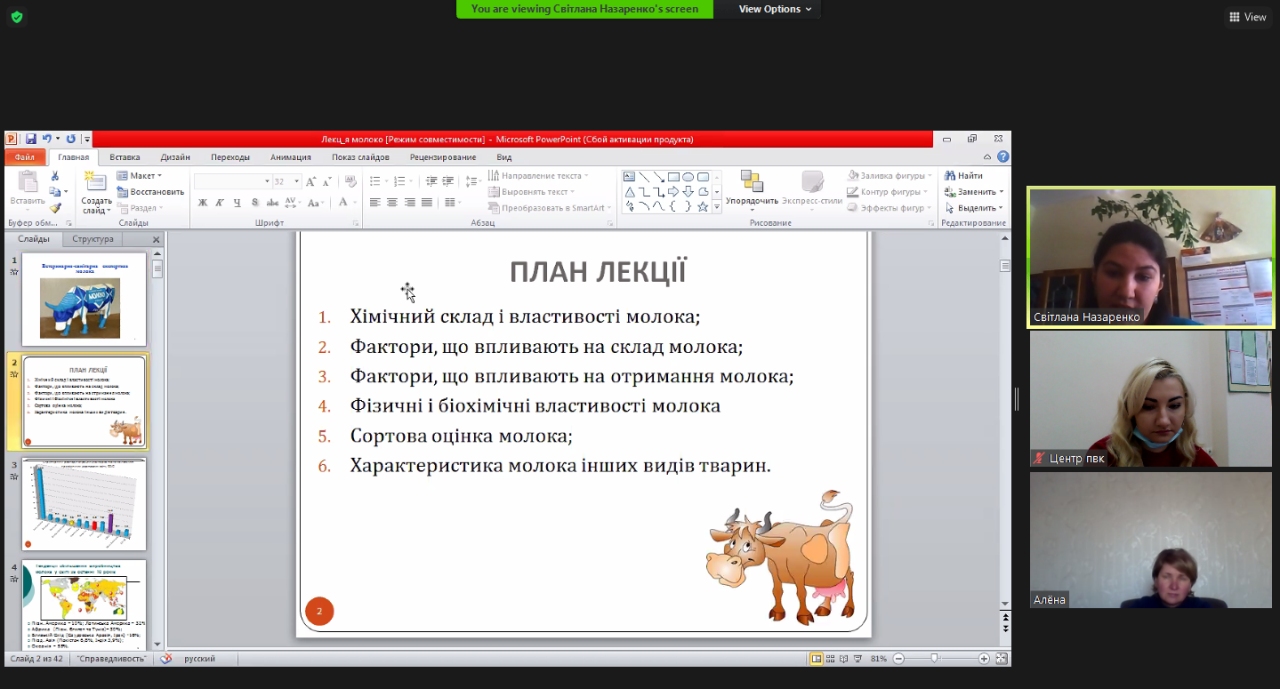Toggle italic (К) formatting
The width and height of the screenshot is (1280, 689).
[220, 202]
